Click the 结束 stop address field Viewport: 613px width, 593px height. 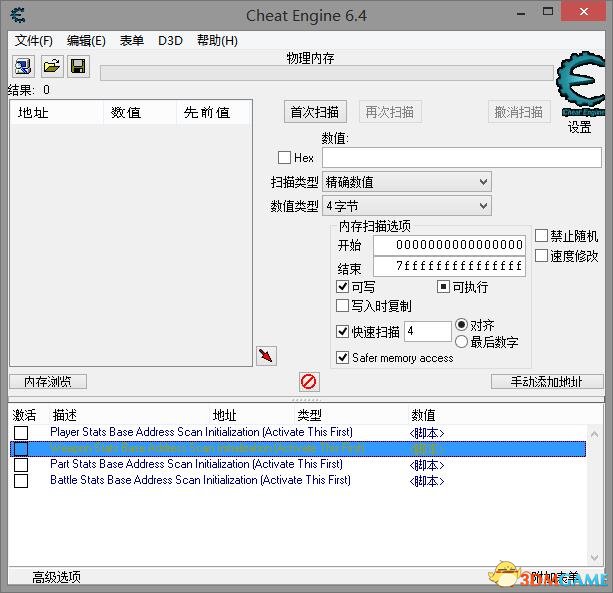[x=449, y=267]
